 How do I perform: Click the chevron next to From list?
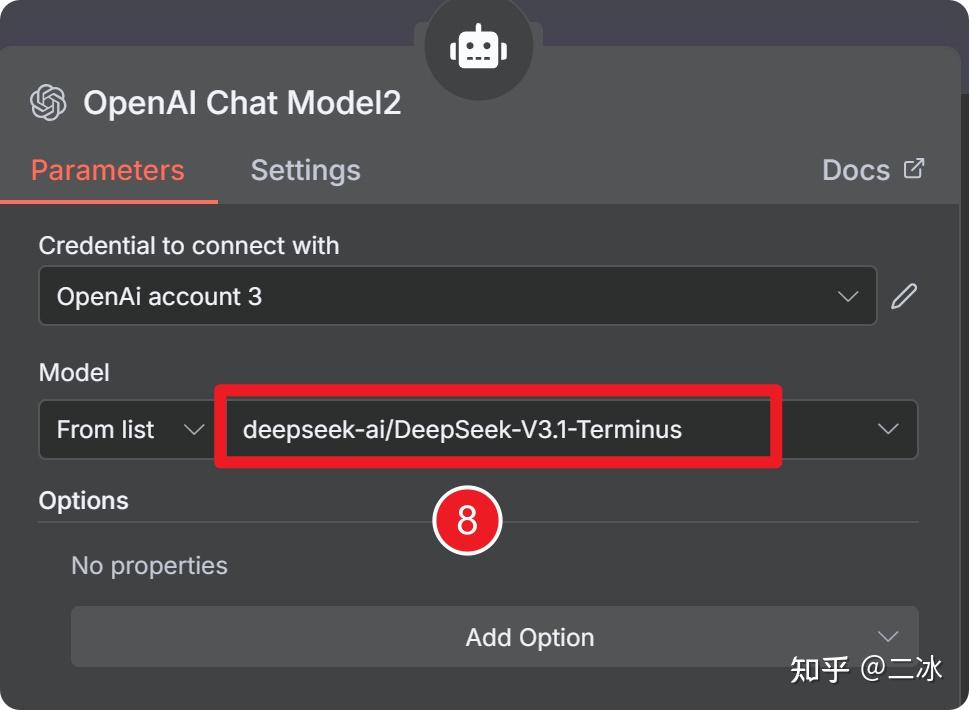[193, 430]
